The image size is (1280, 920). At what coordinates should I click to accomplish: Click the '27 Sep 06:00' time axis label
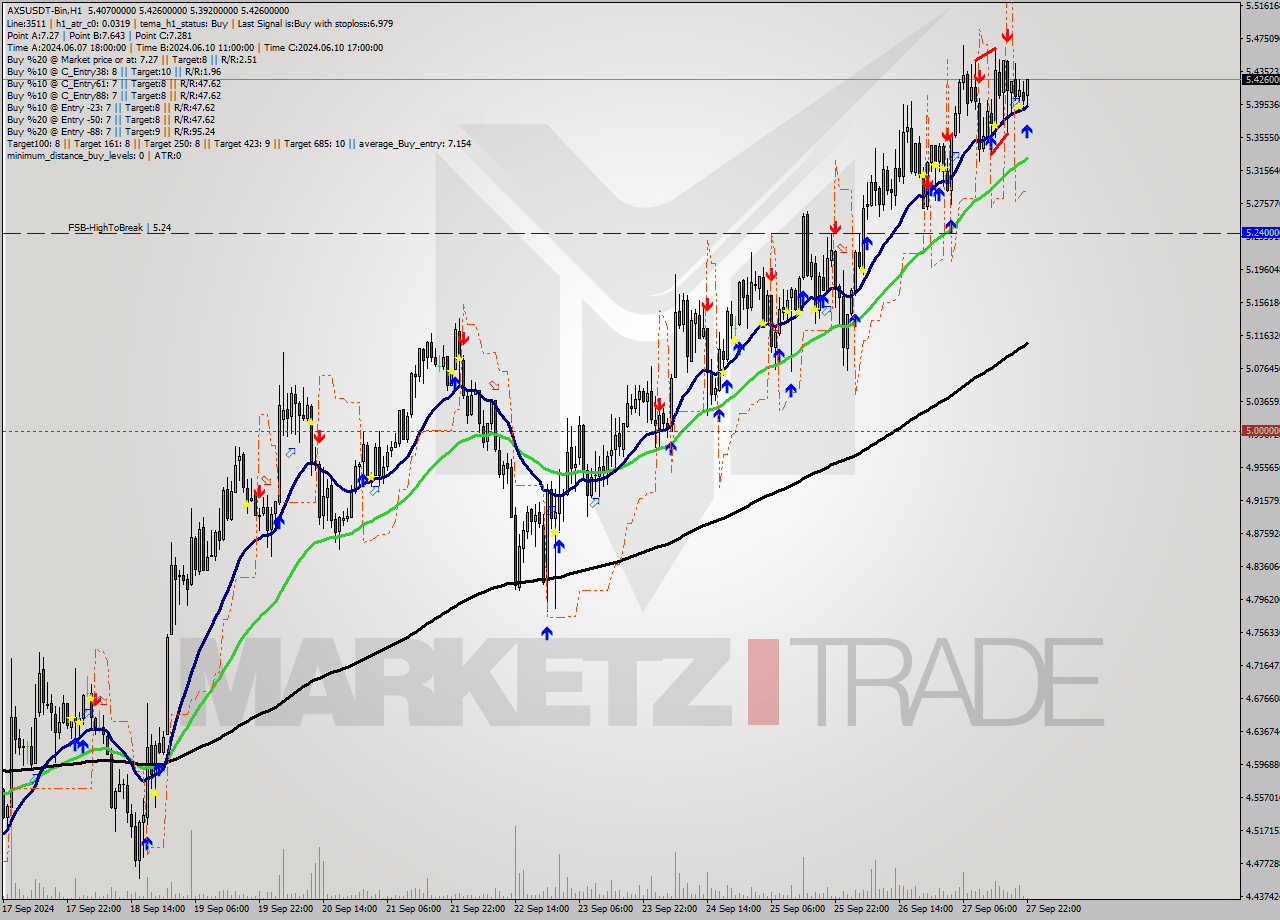point(989,909)
